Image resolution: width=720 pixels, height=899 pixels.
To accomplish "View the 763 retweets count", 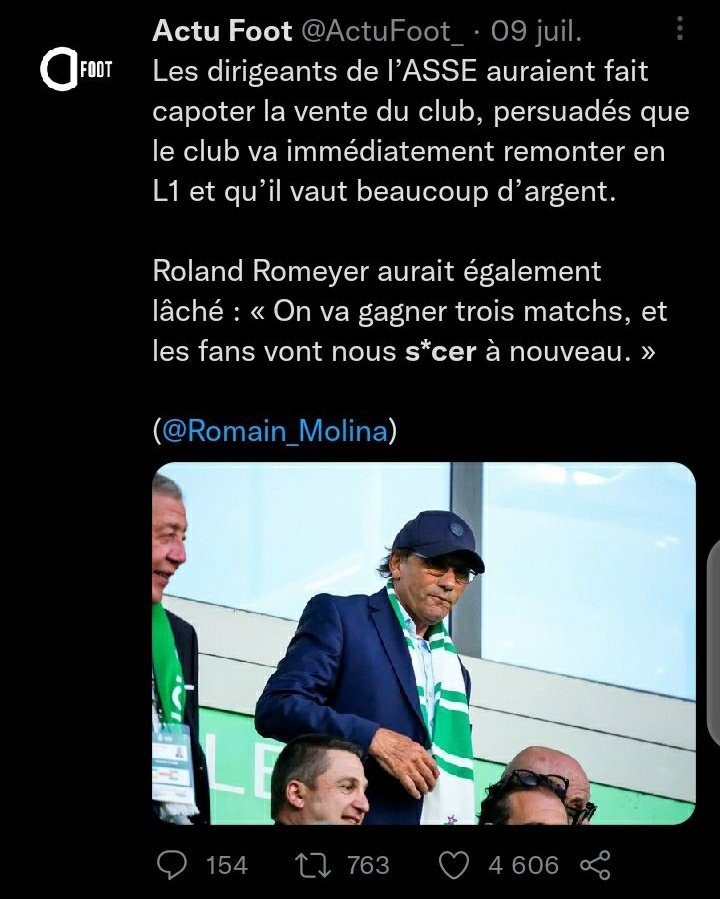I will click(x=368, y=865).
